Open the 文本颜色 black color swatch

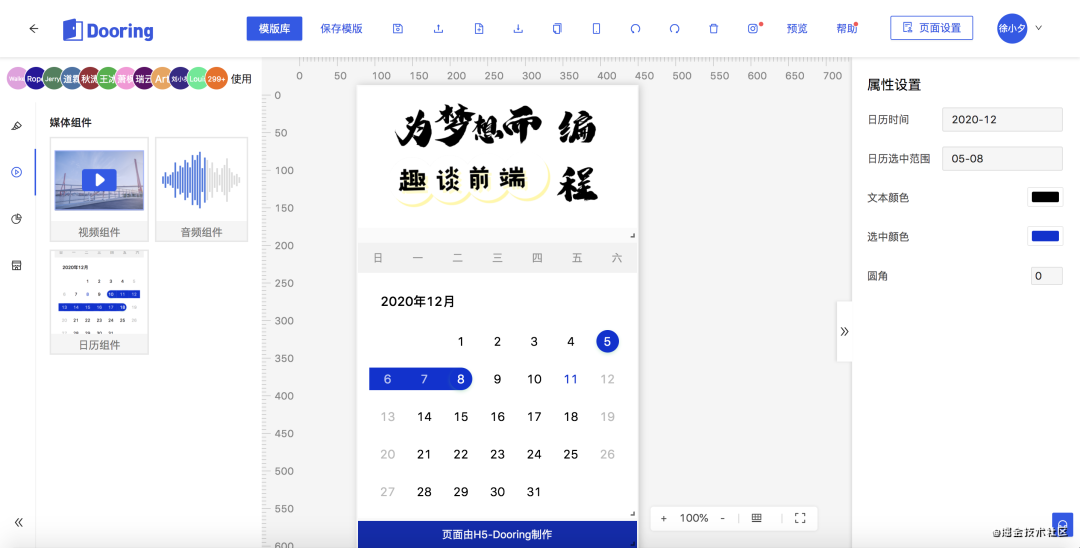(x=1045, y=198)
